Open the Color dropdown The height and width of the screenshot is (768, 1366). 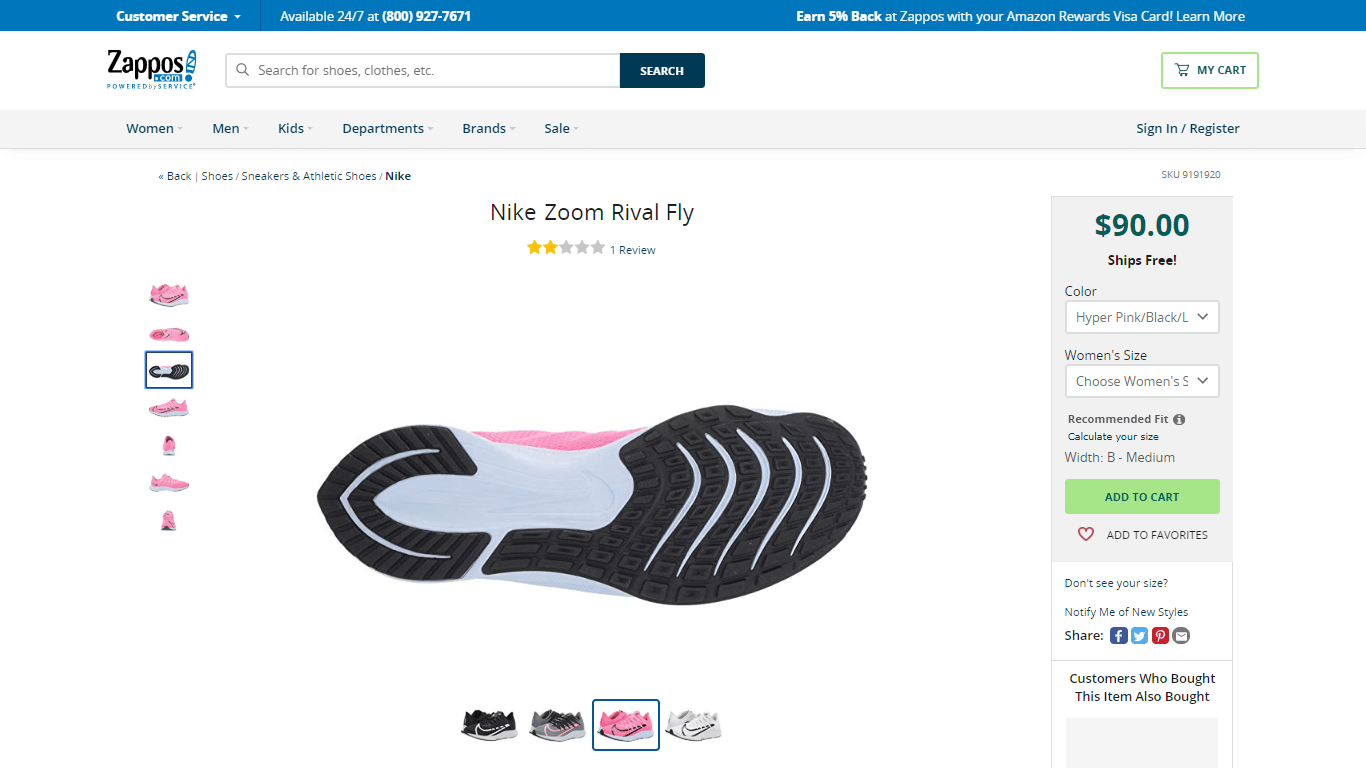pos(1142,317)
